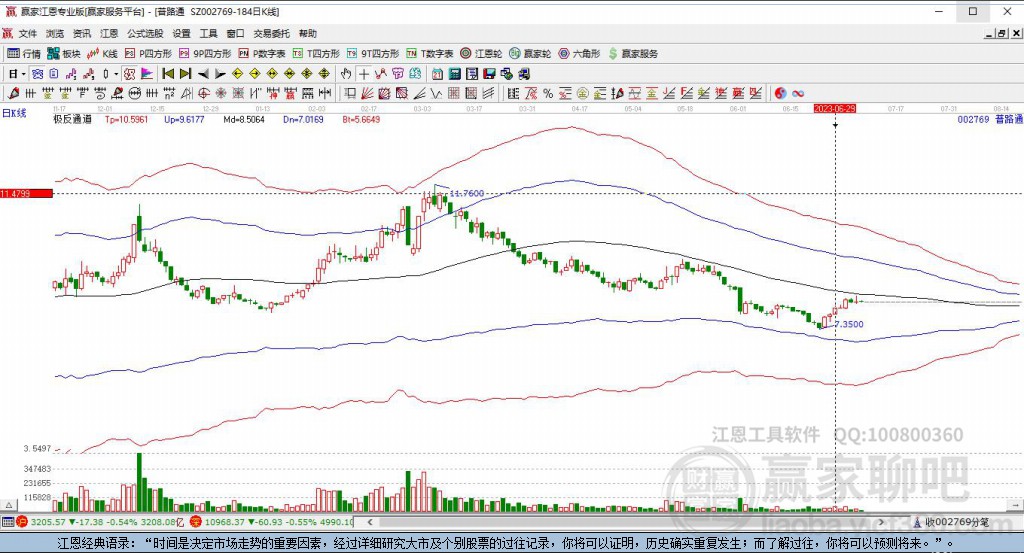Open the calculator icon
Viewport: 1024px width, 553px height.
point(455,74)
